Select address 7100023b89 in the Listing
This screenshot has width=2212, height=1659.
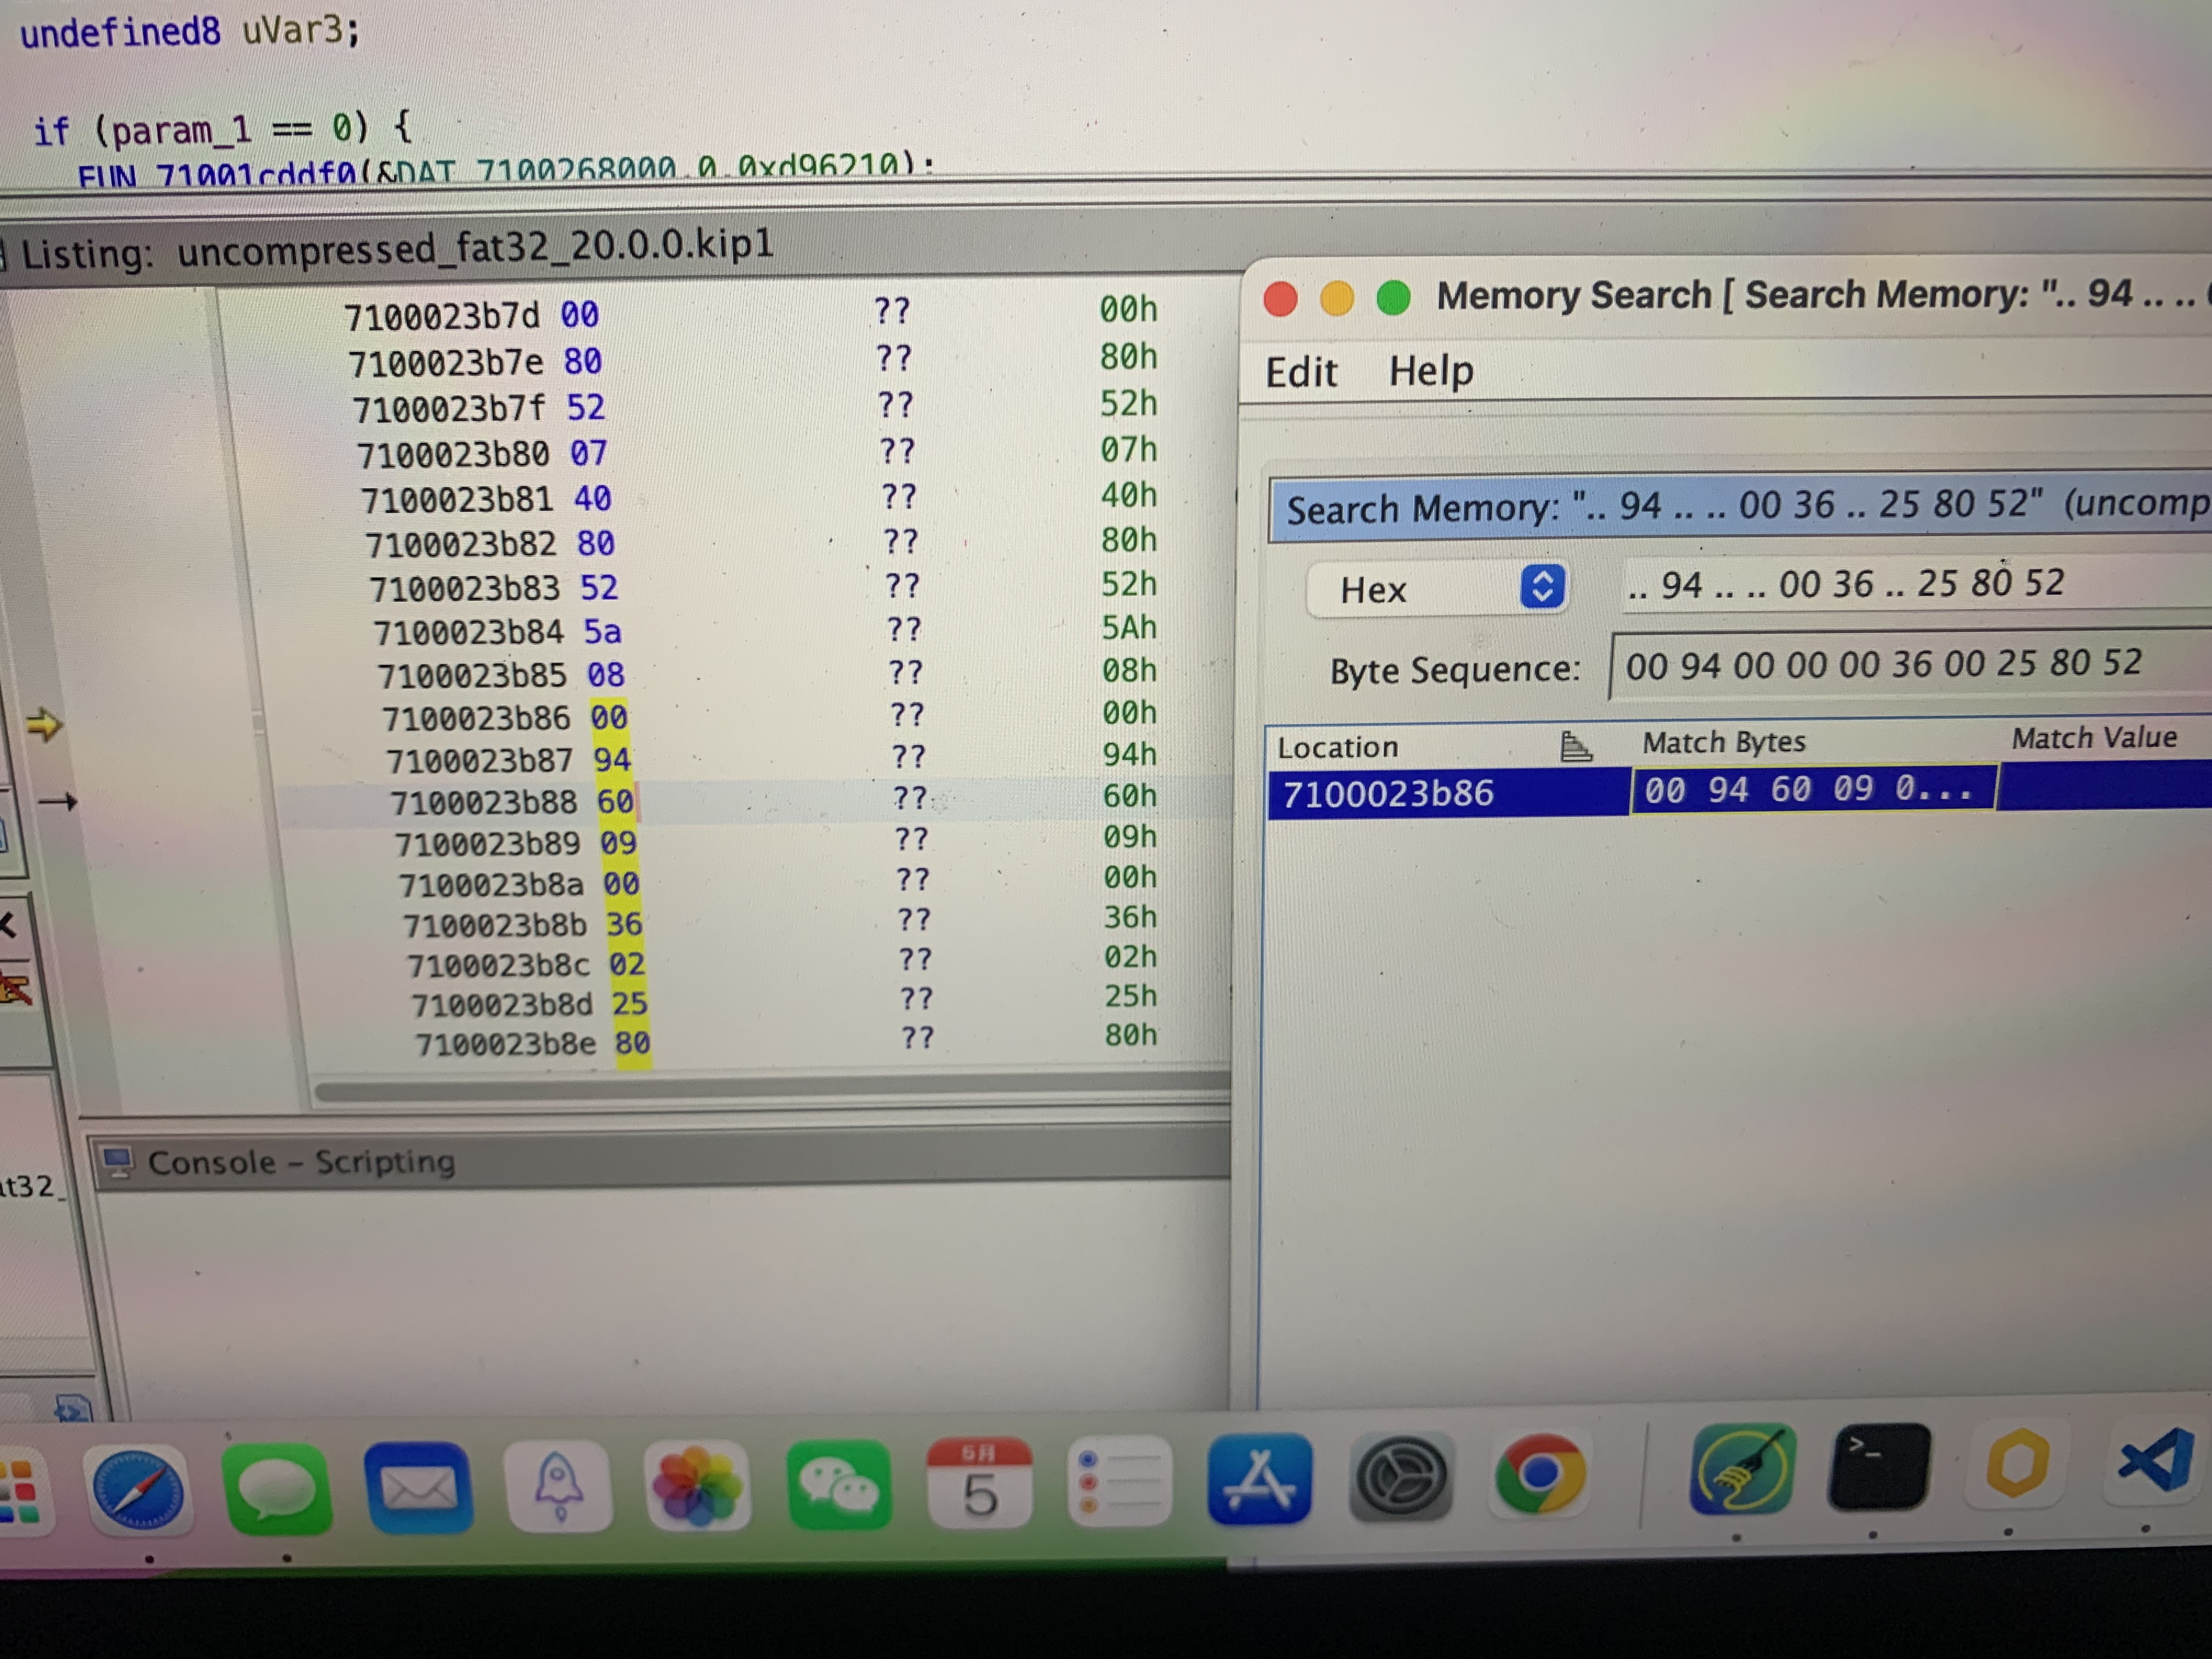tap(487, 844)
